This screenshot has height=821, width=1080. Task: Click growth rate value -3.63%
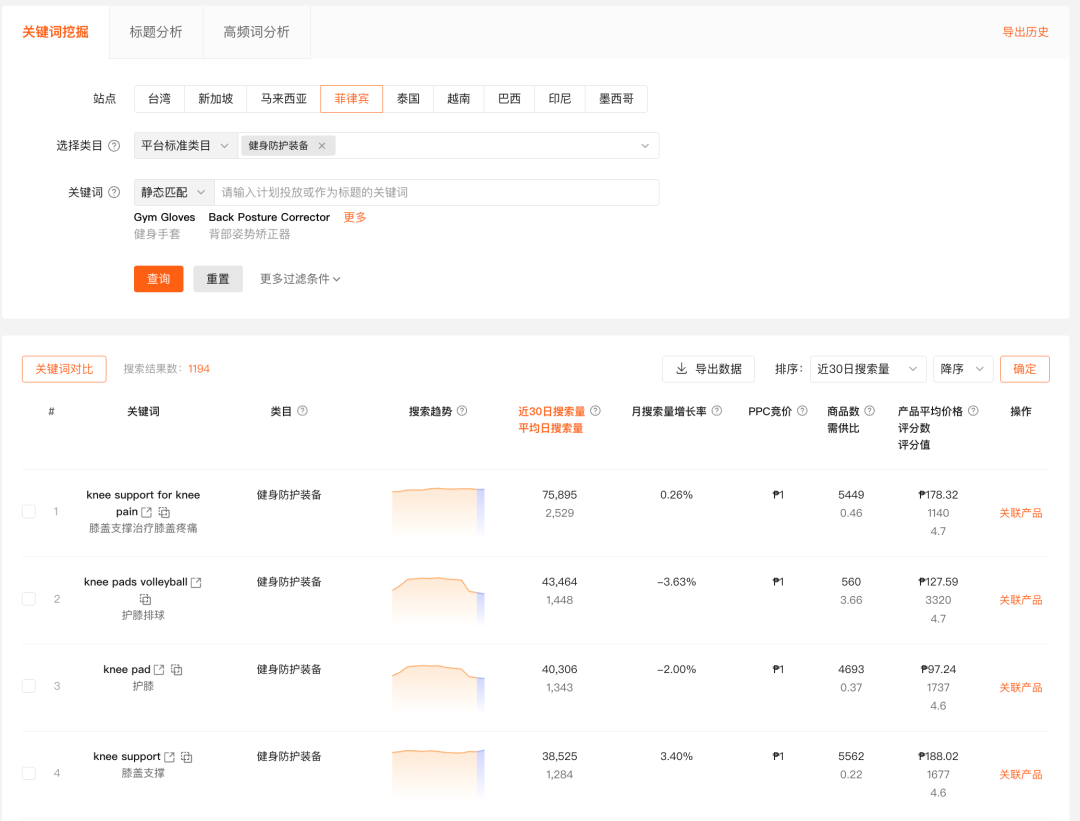(676, 582)
